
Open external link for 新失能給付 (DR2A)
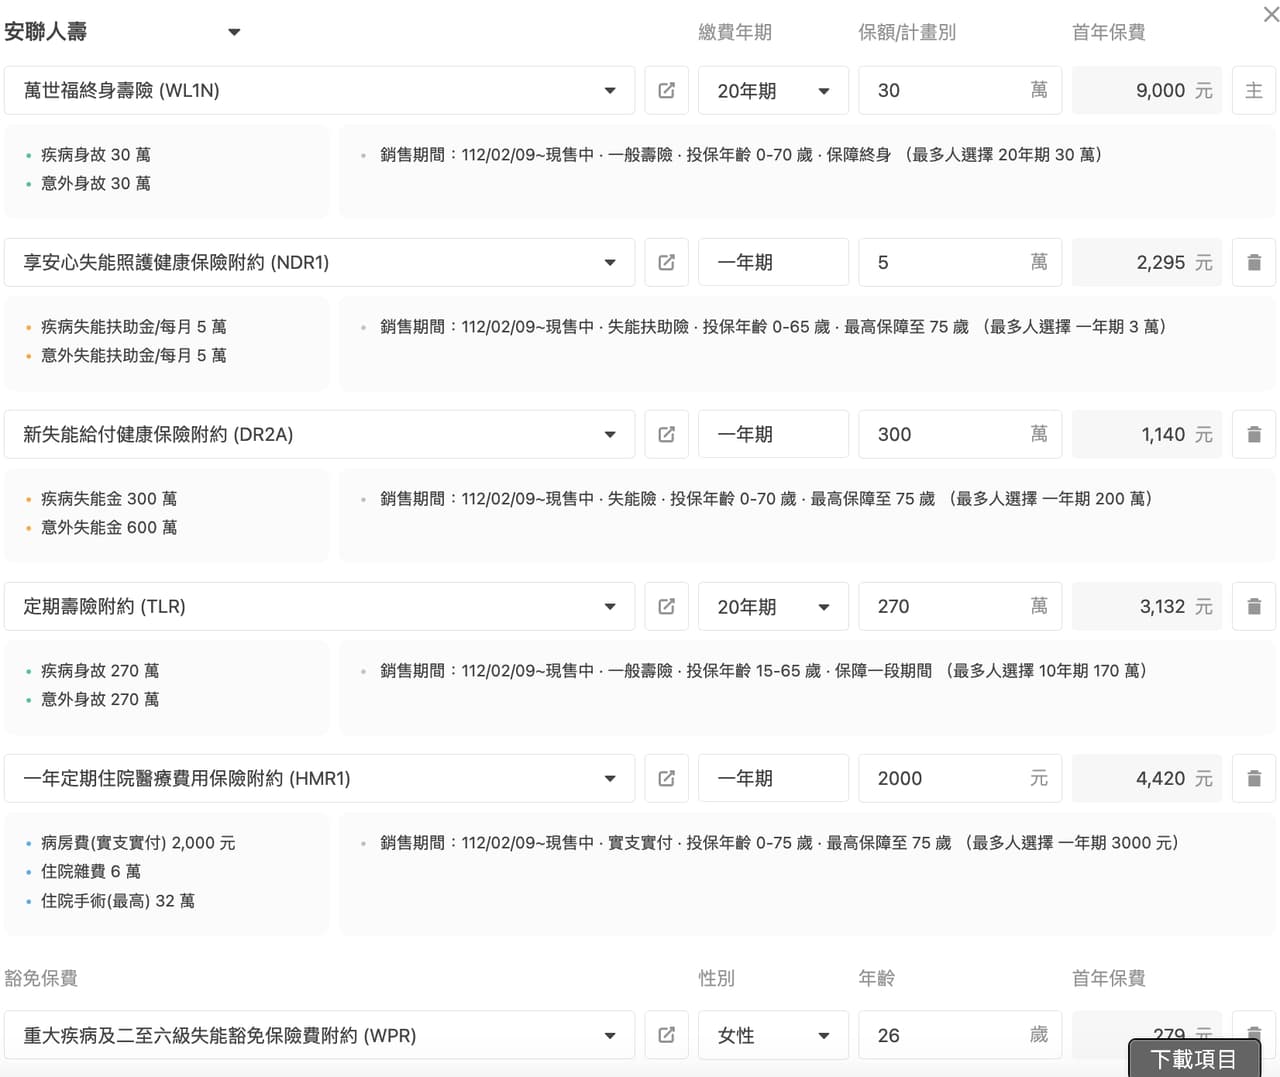tap(666, 435)
